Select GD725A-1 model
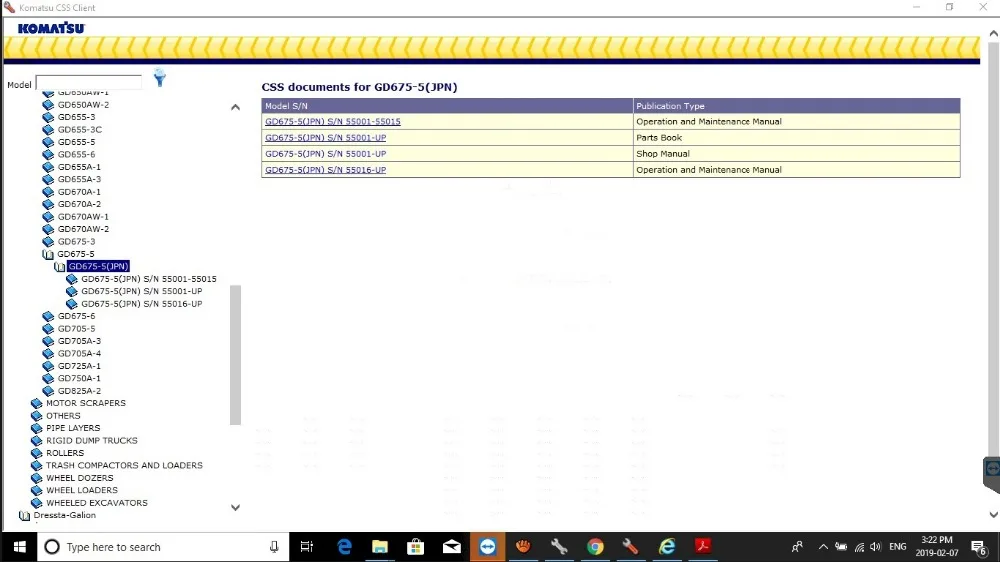The width and height of the screenshot is (1000, 562). [79, 366]
